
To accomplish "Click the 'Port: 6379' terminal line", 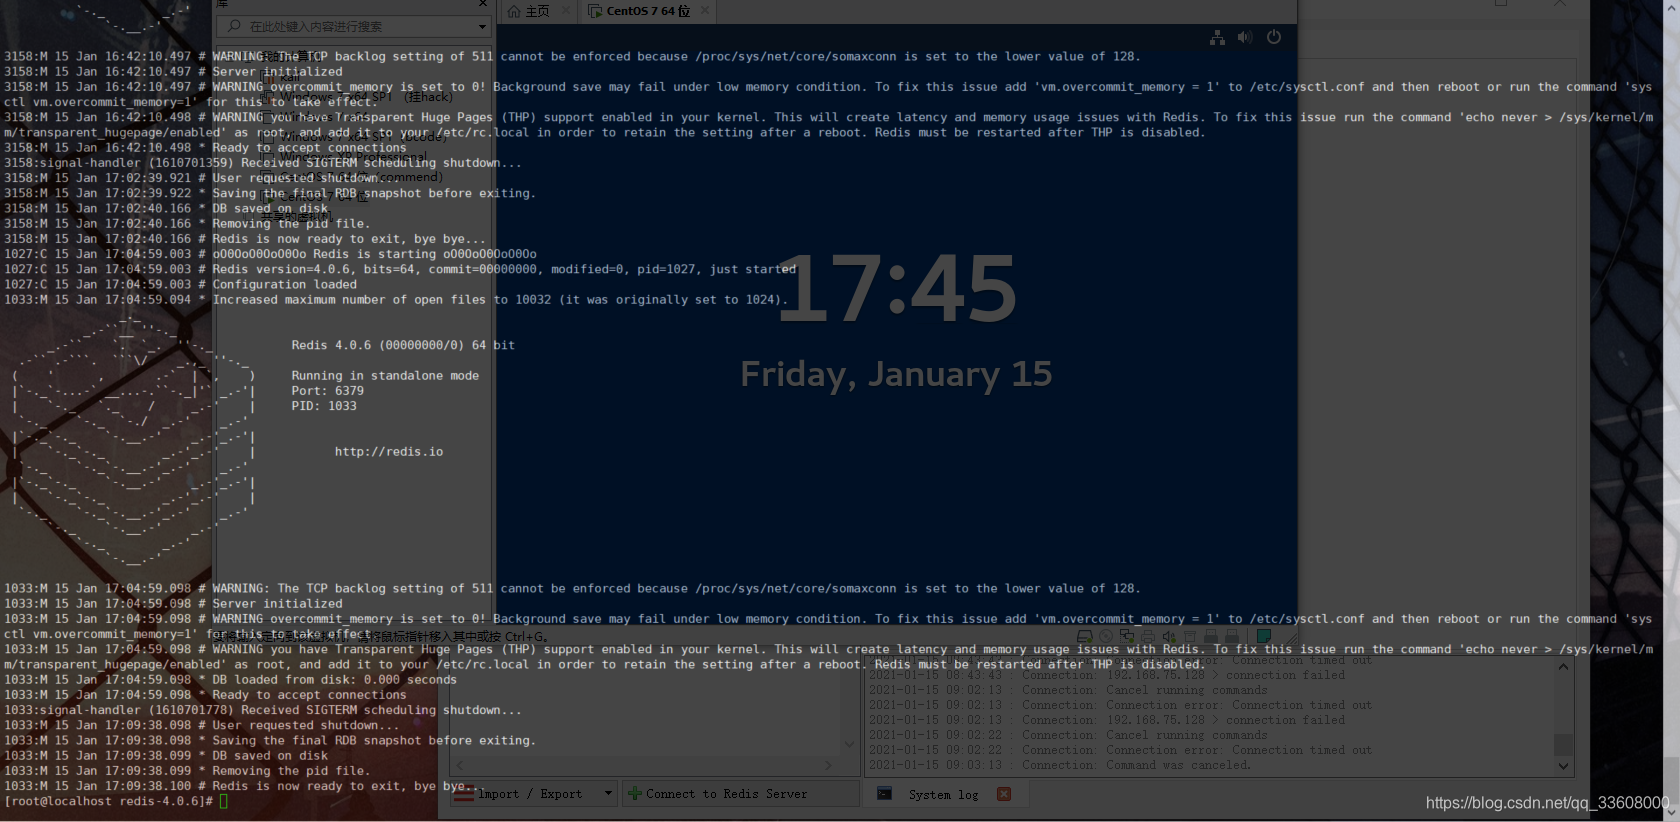I will coord(328,391).
